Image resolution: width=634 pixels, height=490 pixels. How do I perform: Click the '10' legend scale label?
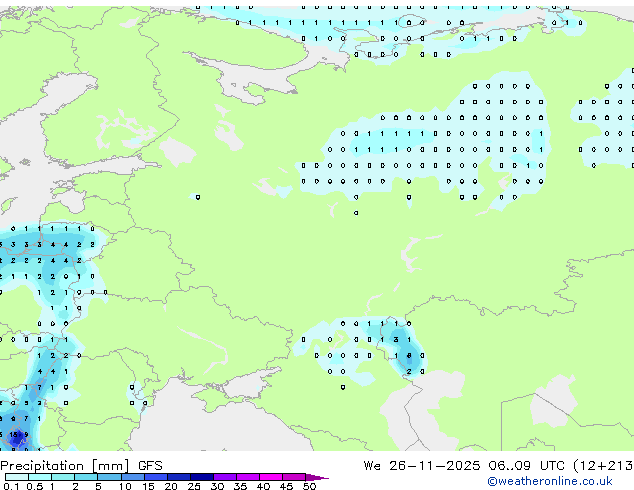[x=125, y=486]
